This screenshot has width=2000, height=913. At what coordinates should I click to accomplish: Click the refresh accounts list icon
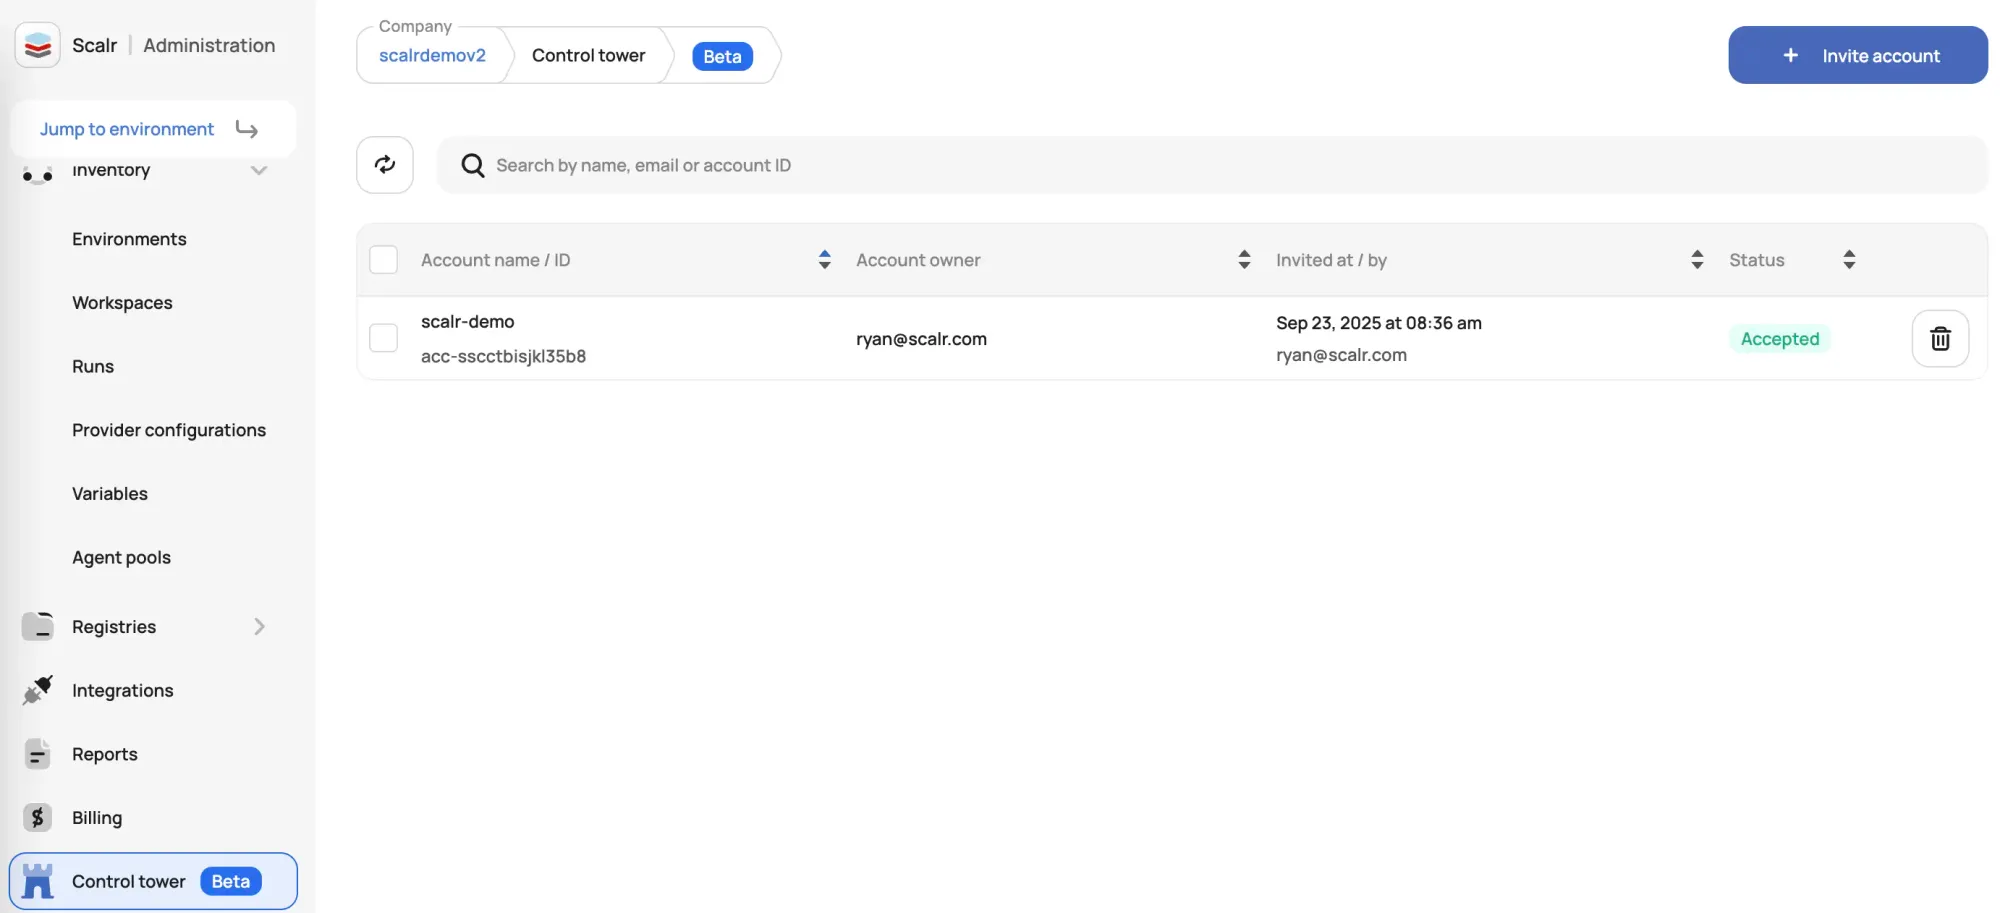click(x=385, y=165)
